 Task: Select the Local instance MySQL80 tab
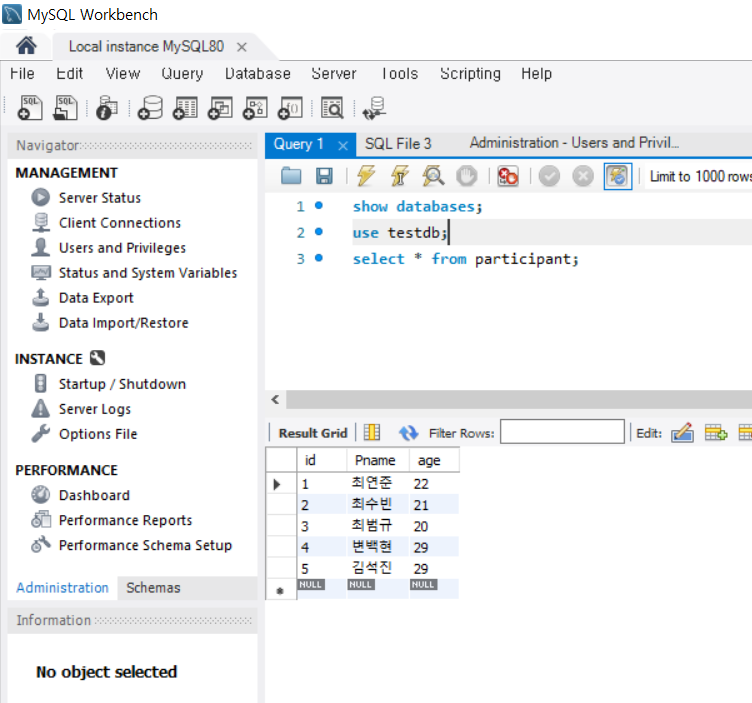pyautogui.click(x=146, y=47)
